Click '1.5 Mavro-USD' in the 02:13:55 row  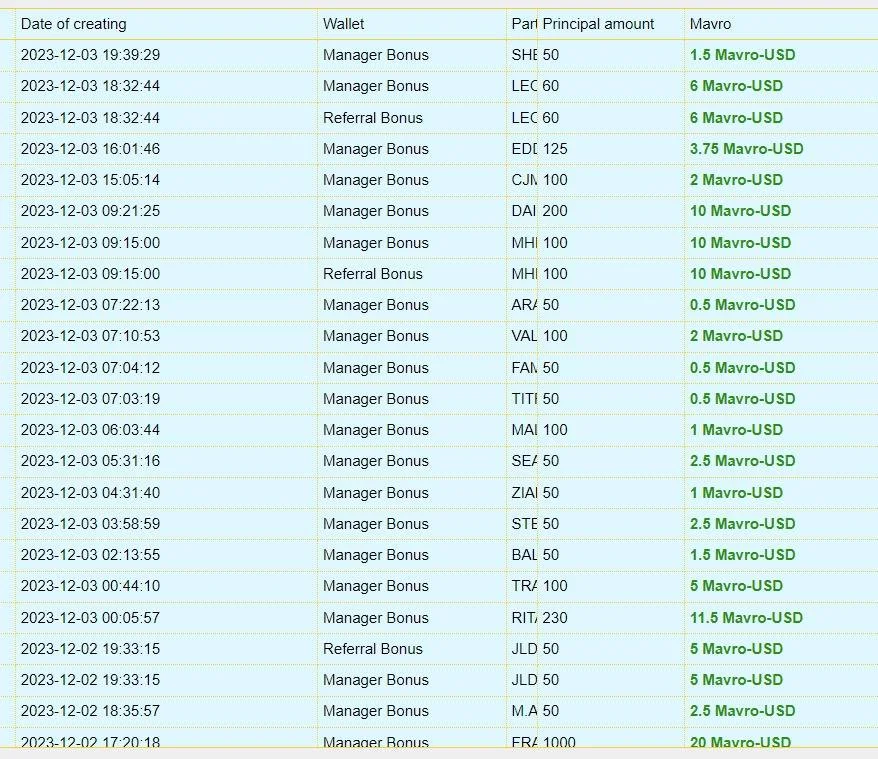pos(742,555)
